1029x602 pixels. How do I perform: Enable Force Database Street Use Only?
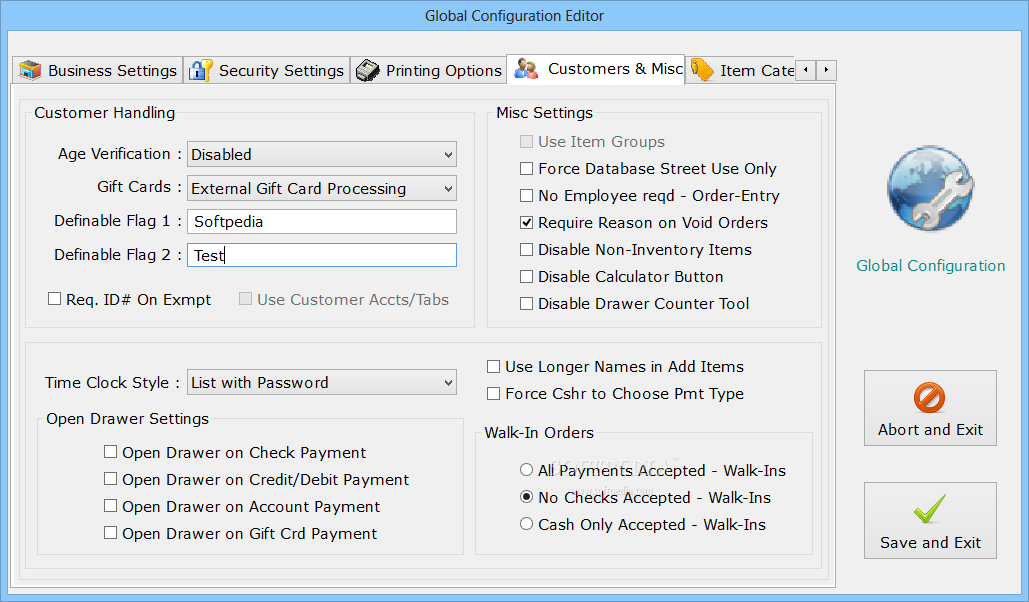[x=527, y=169]
